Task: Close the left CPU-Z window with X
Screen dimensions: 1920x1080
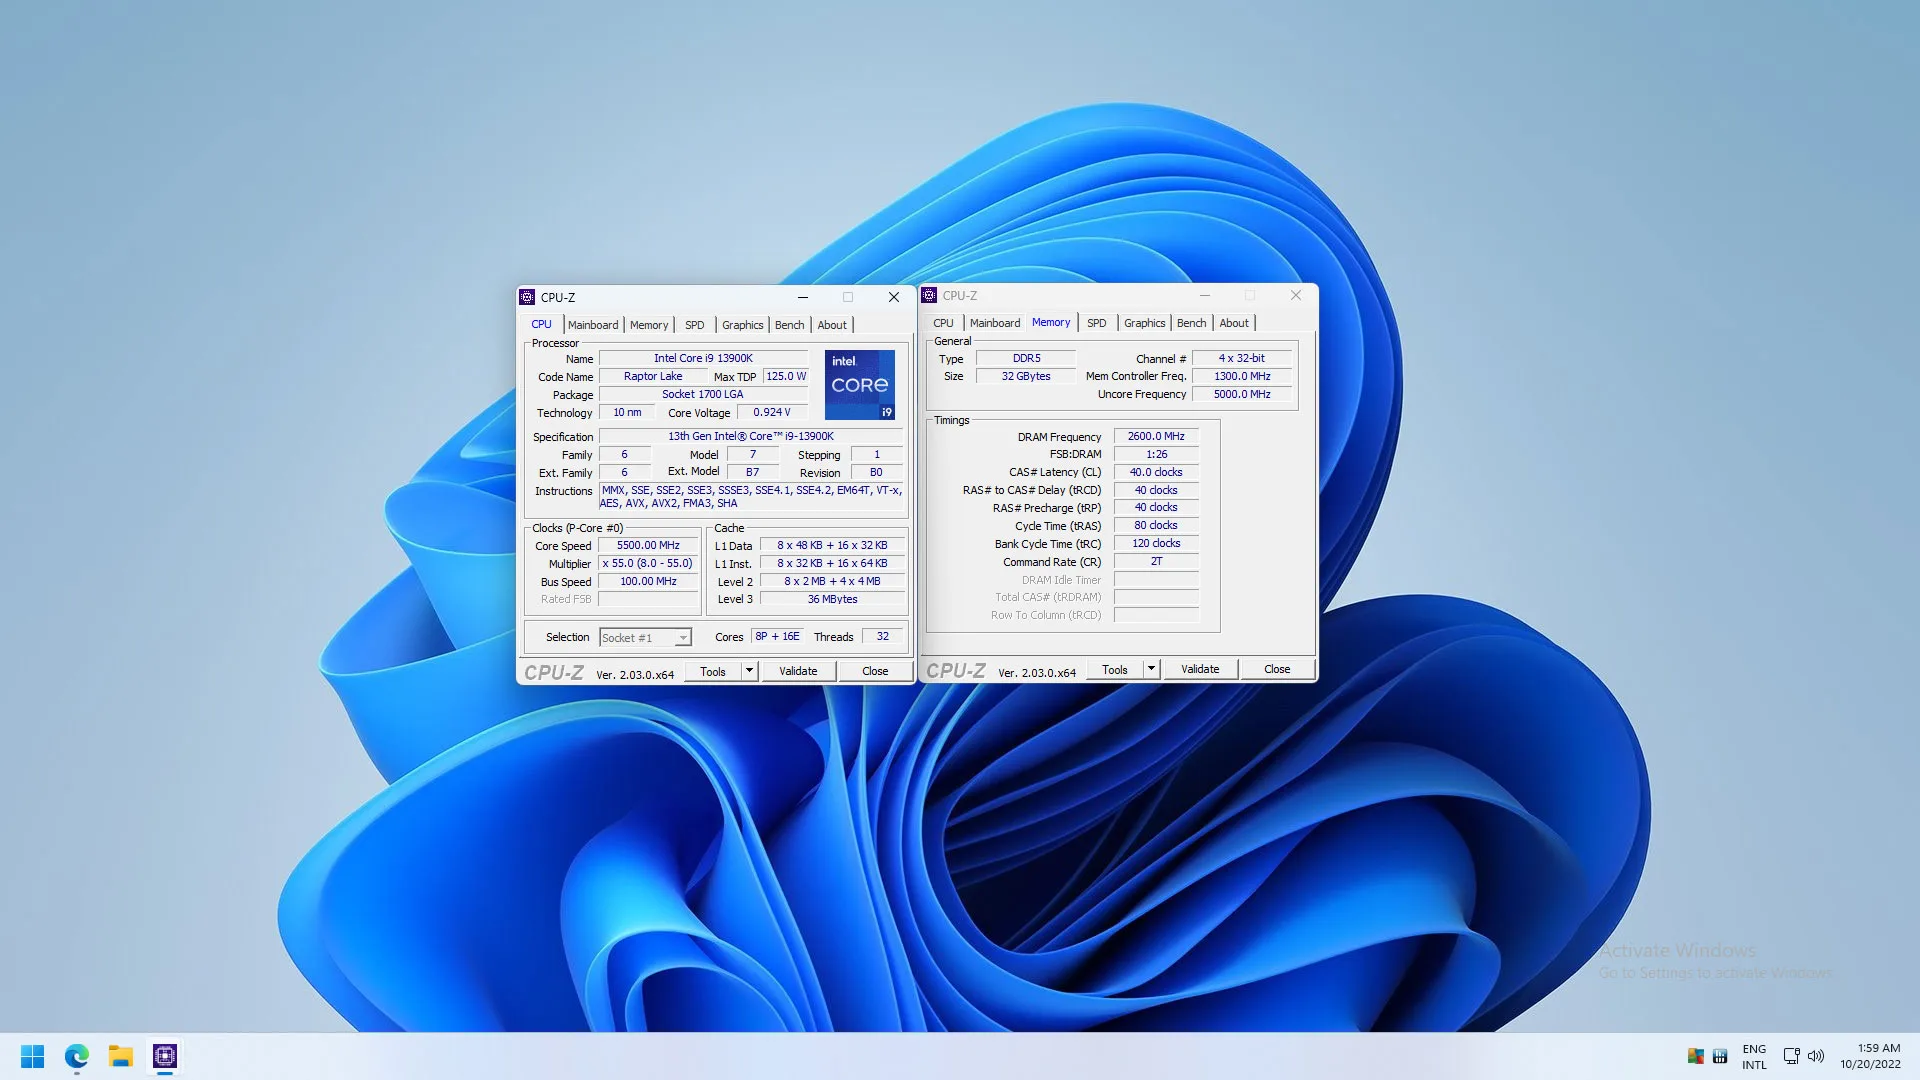Action: coord(894,297)
